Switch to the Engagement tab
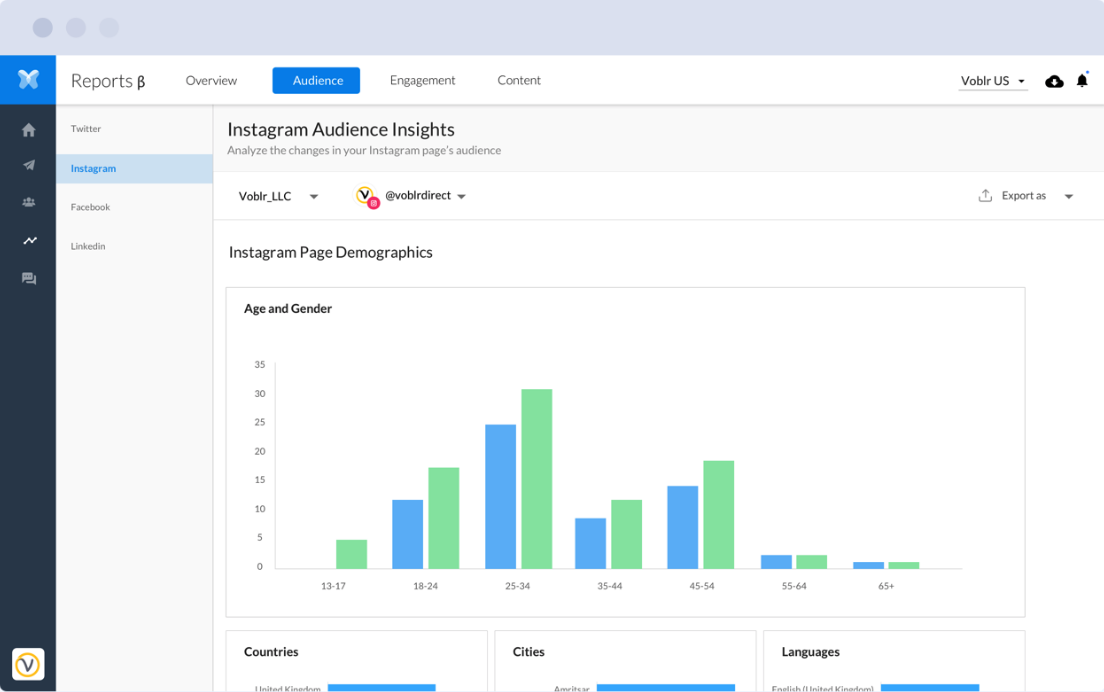1104x692 pixels. 422,81
